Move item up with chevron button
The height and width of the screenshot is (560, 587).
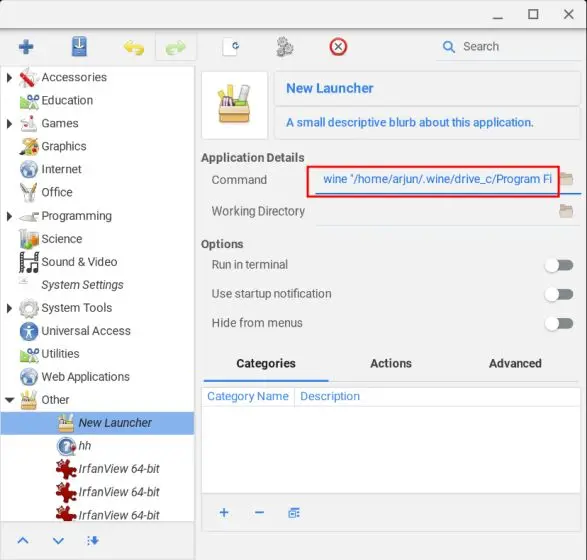[23, 541]
